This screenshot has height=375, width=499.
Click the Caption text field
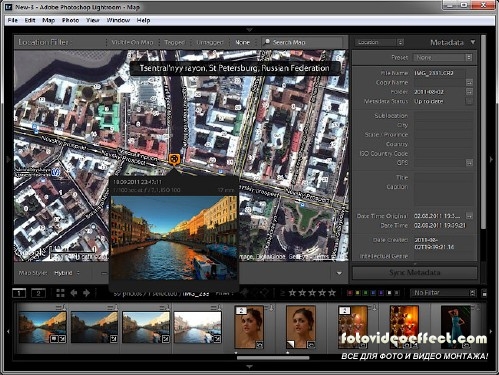(443, 195)
